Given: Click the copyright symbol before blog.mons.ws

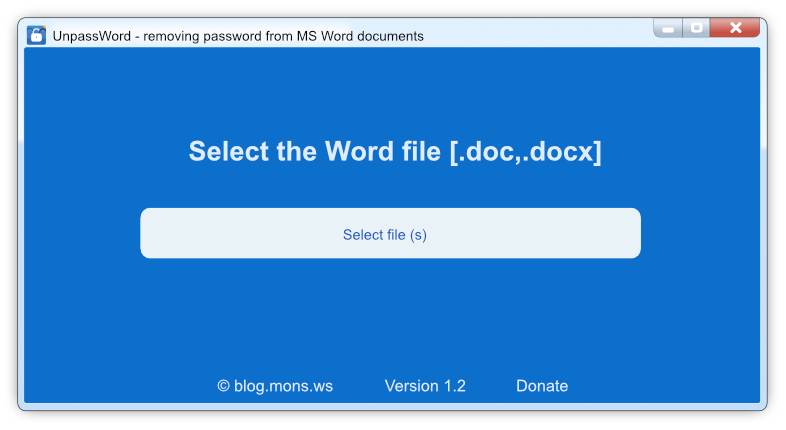Looking at the screenshot, I should pos(224,386).
